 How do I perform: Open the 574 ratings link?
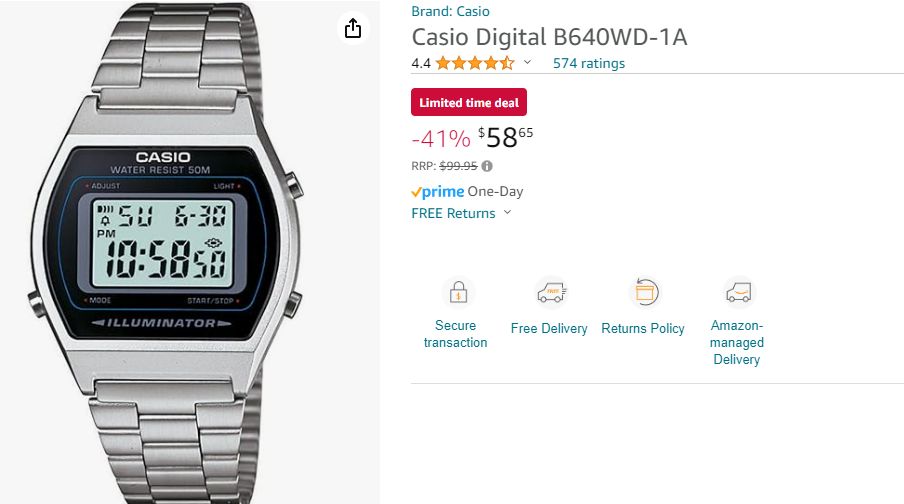pos(589,63)
